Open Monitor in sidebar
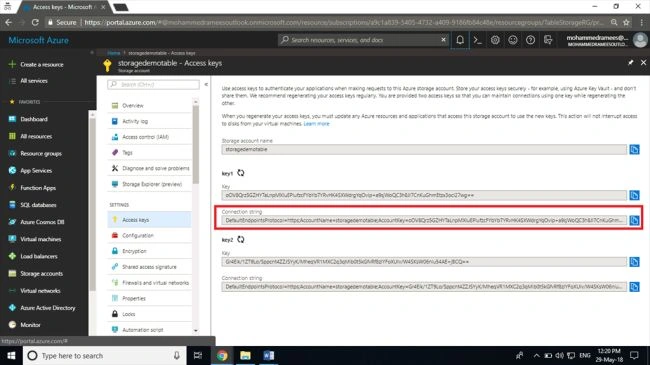 coord(30,325)
